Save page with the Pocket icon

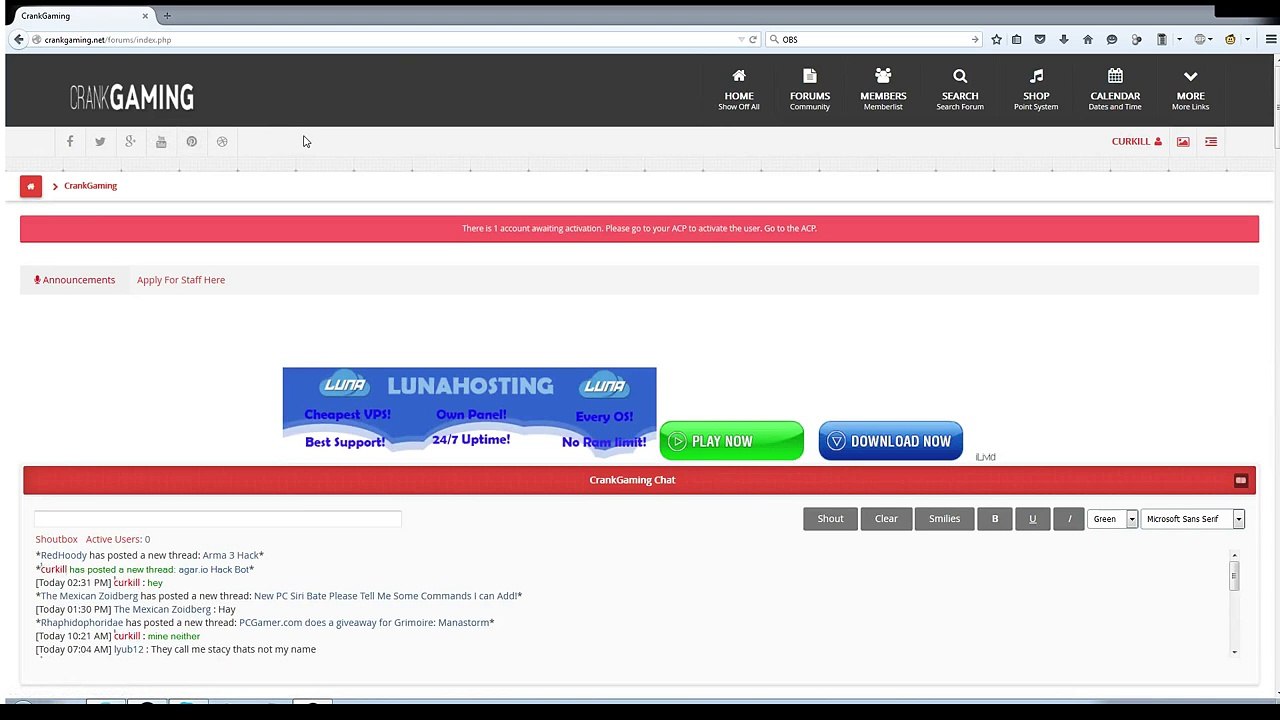(x=1040, y=40)
